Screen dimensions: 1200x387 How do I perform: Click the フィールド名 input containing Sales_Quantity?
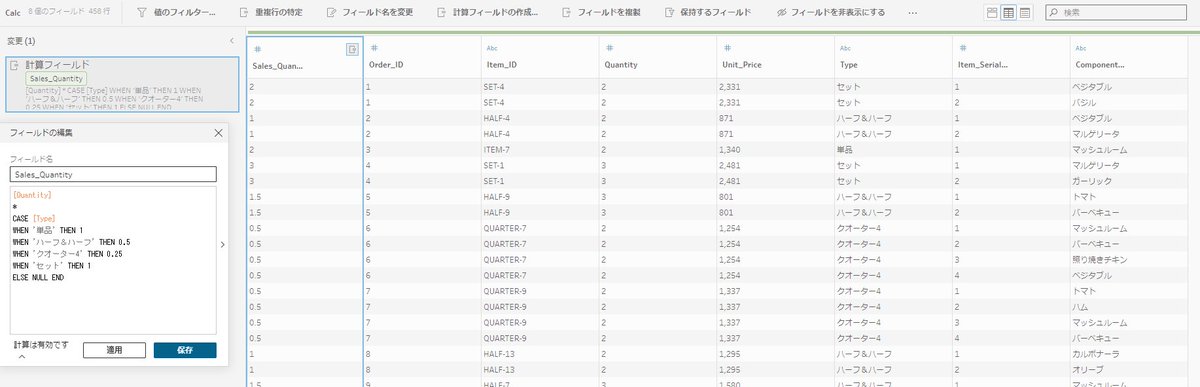(x=113, y=174)
